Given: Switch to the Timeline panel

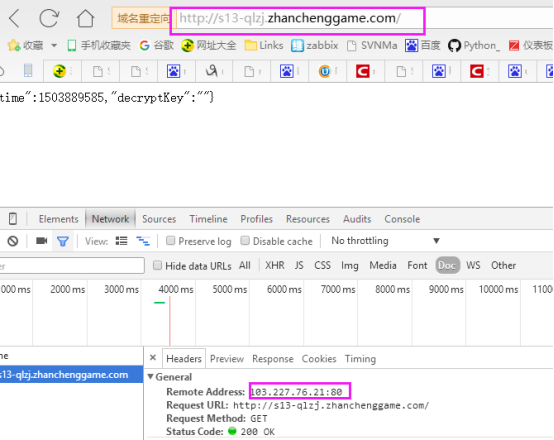Looking at the screenshot, I should (208, 219).
